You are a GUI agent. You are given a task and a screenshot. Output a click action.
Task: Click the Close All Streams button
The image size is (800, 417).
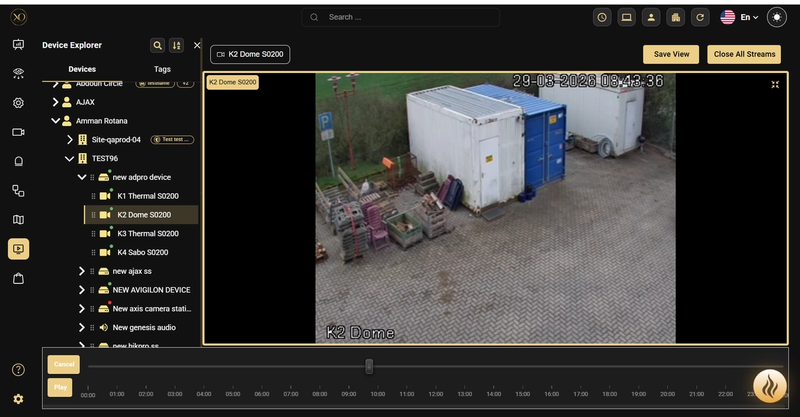(x=744, y=54)
